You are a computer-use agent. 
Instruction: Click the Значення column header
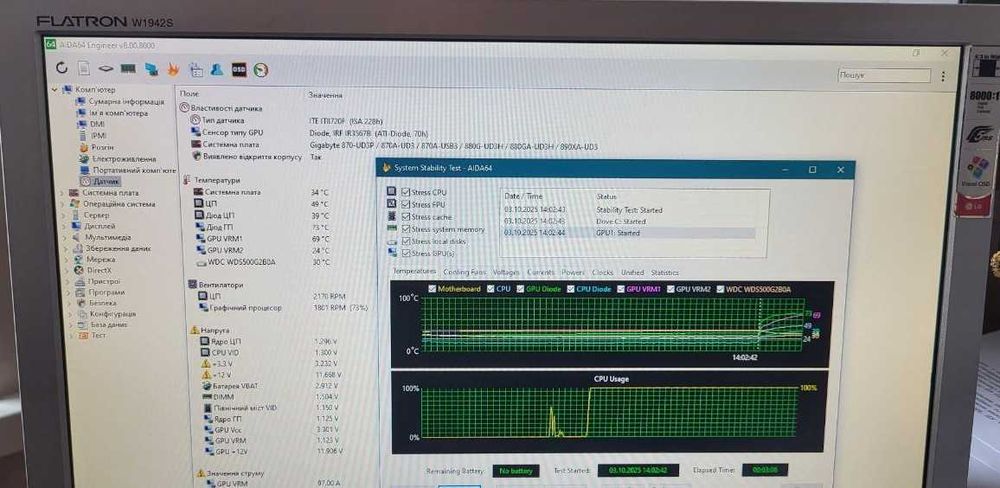coord(325,95)
